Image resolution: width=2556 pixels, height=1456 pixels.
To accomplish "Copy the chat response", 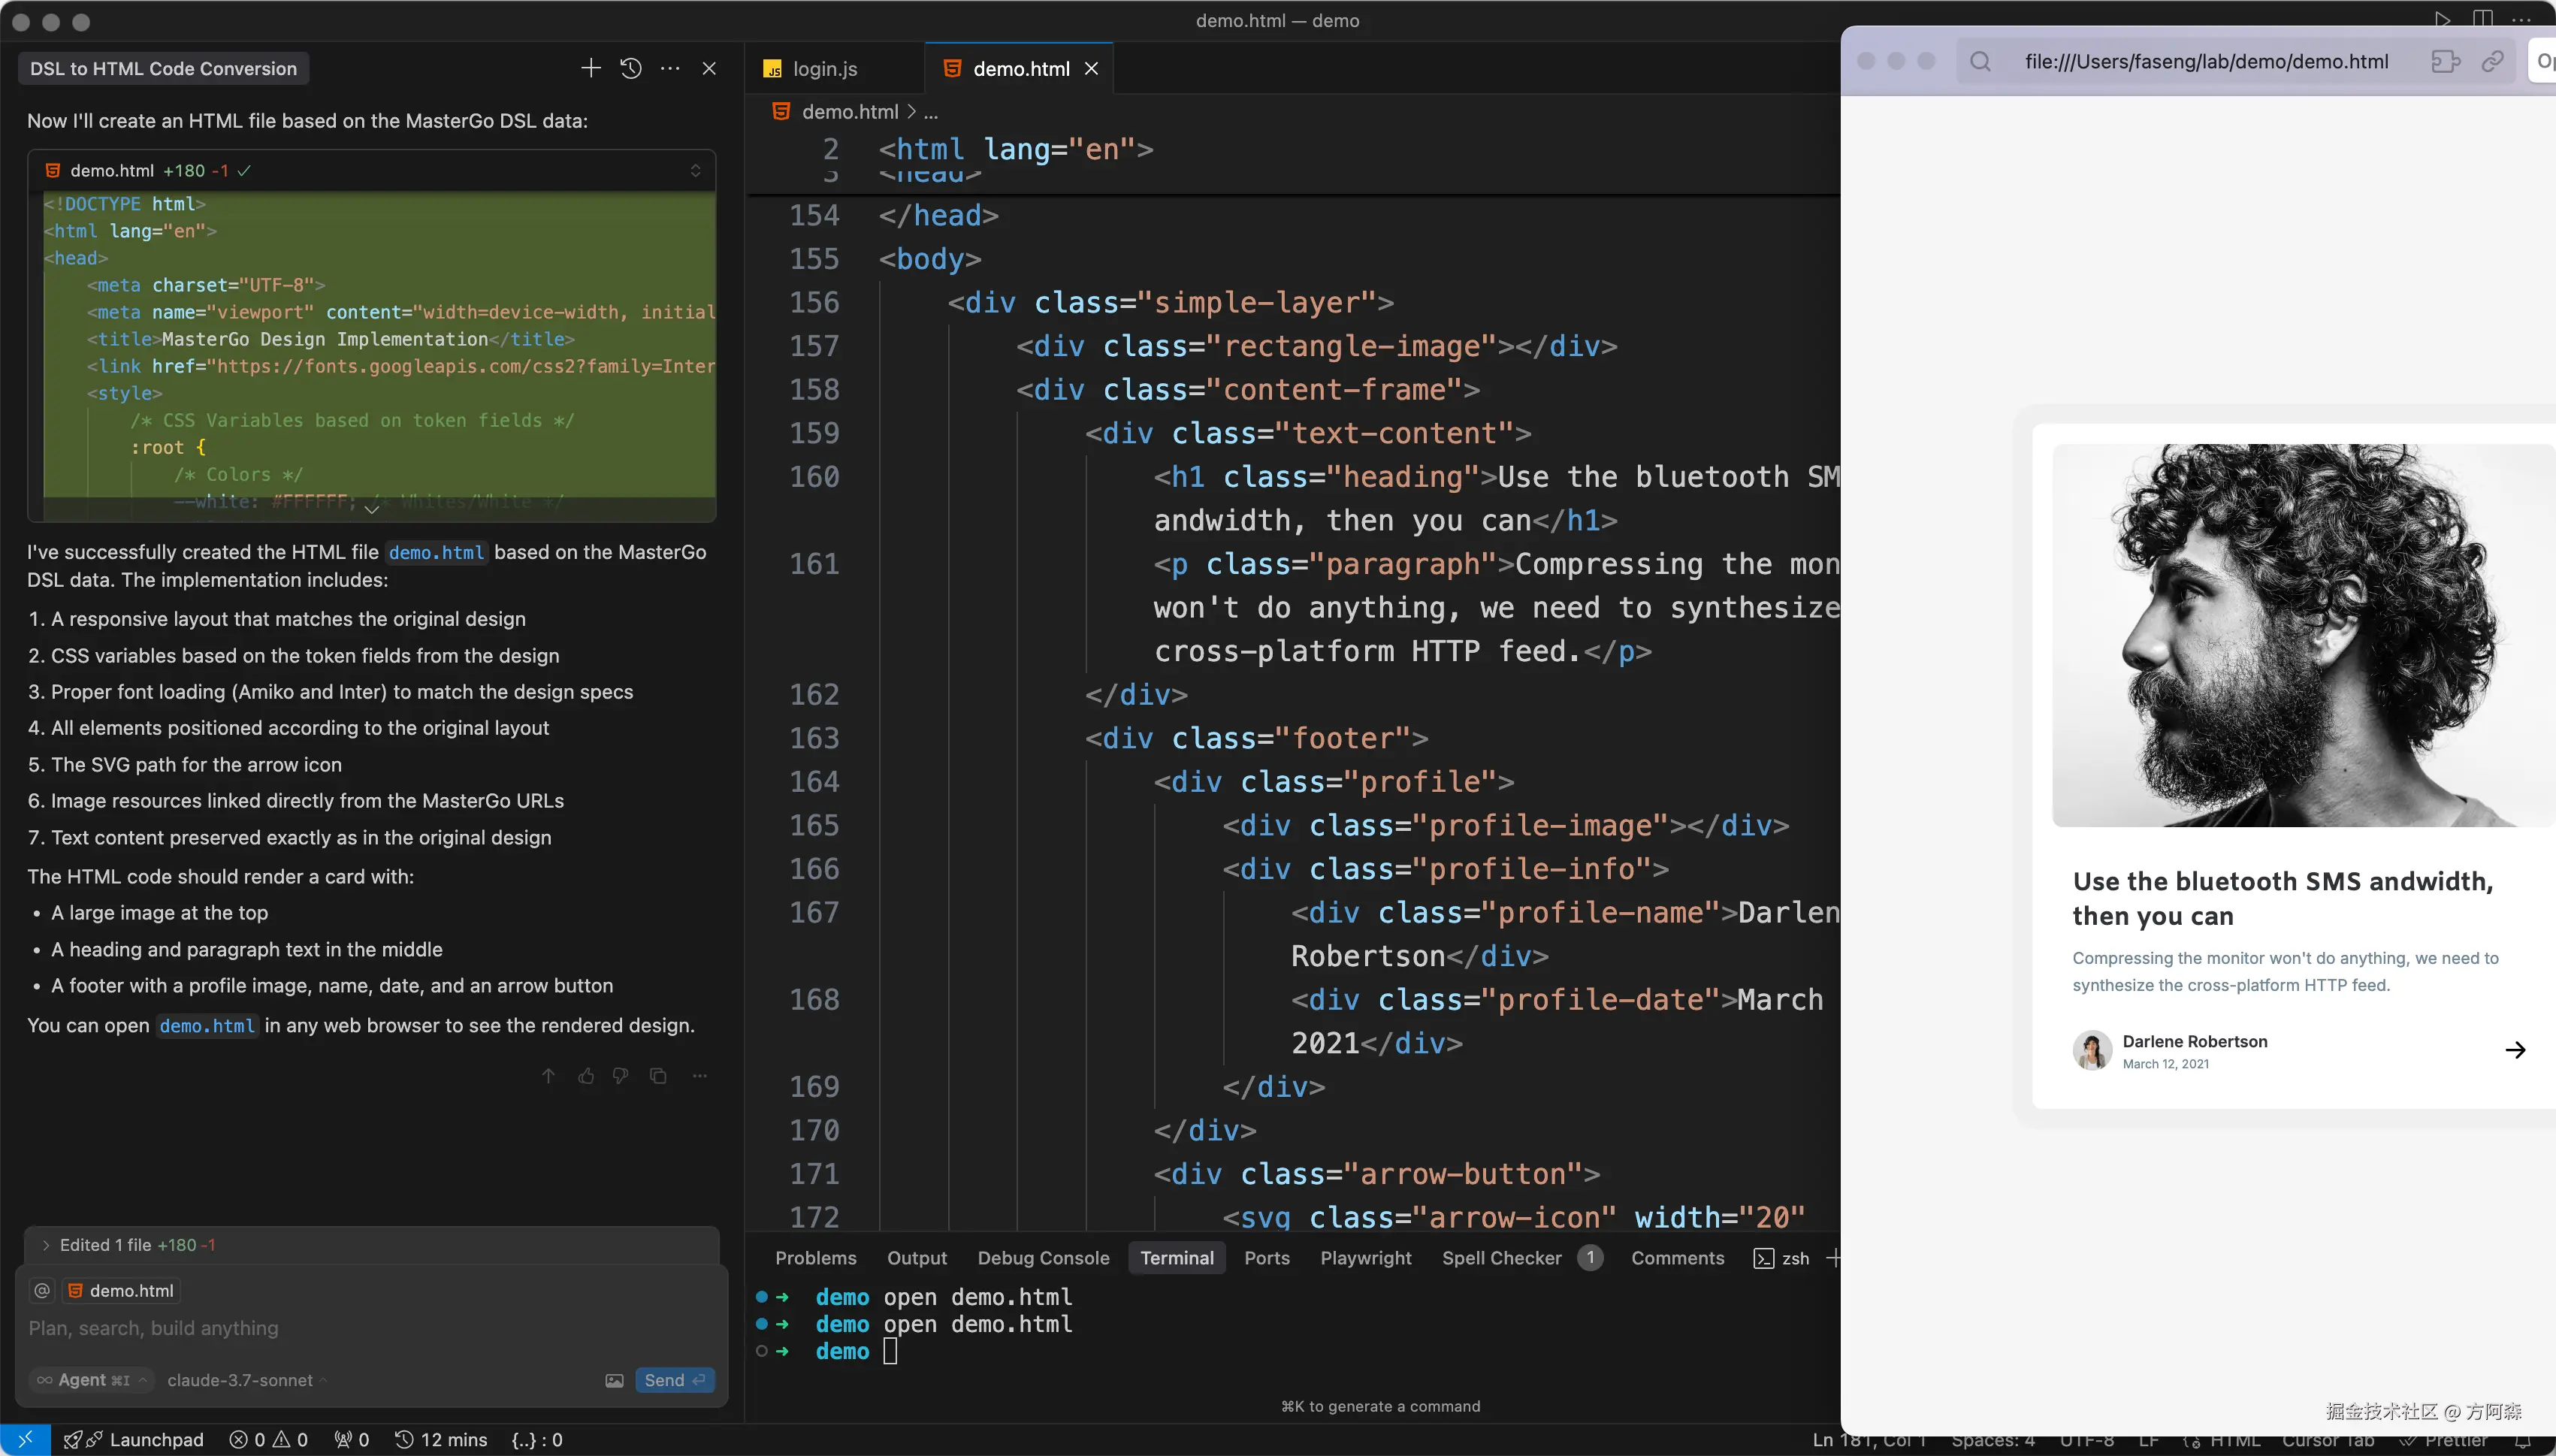I will point(658,1076).
